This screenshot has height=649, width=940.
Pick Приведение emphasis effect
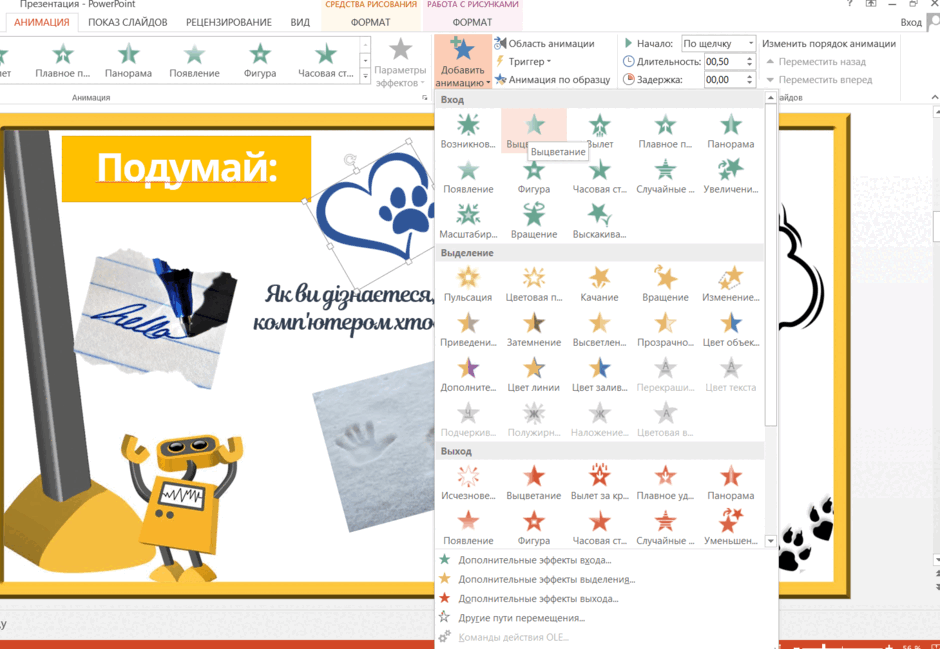coord(468,330)
